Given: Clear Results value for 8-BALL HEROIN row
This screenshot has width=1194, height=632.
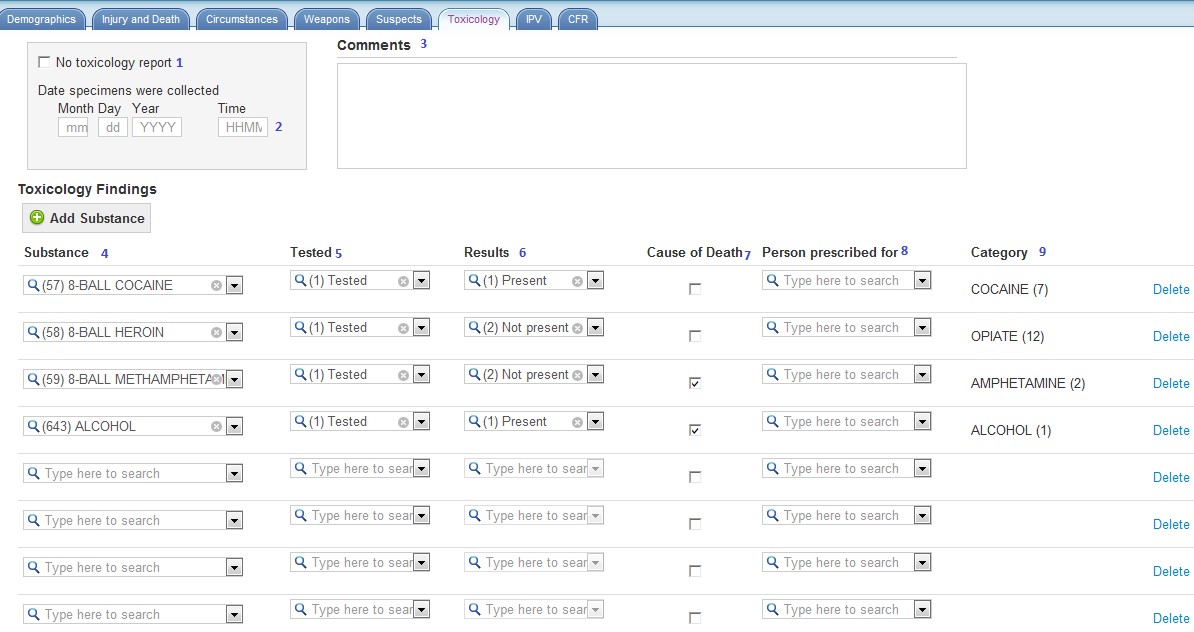Looking at the screenshot, I should 577,329.
